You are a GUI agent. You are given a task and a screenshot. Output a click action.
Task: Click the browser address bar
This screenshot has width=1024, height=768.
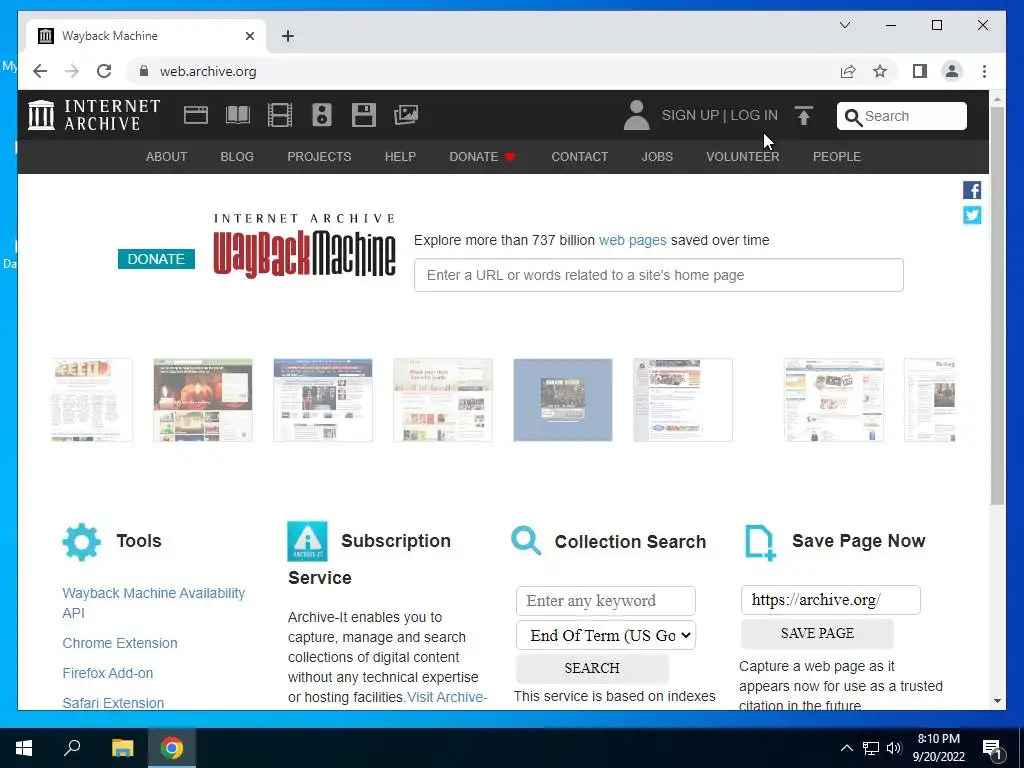point(483,71)
